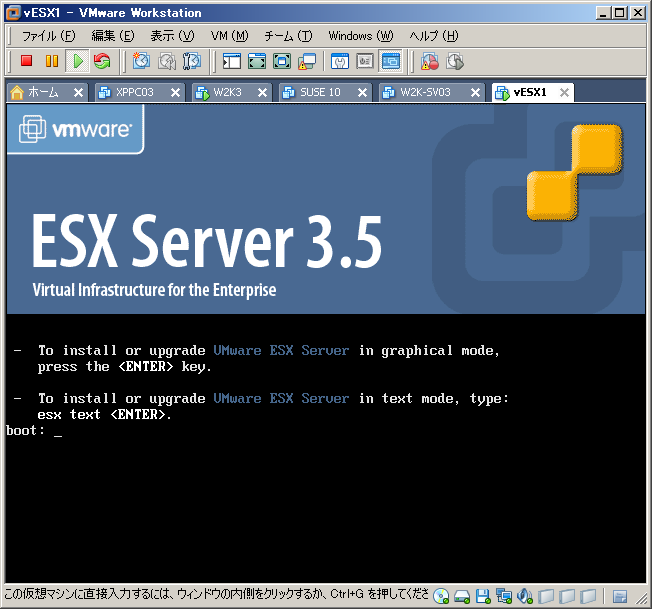Open the チーム (T) menu

(288, 36)
